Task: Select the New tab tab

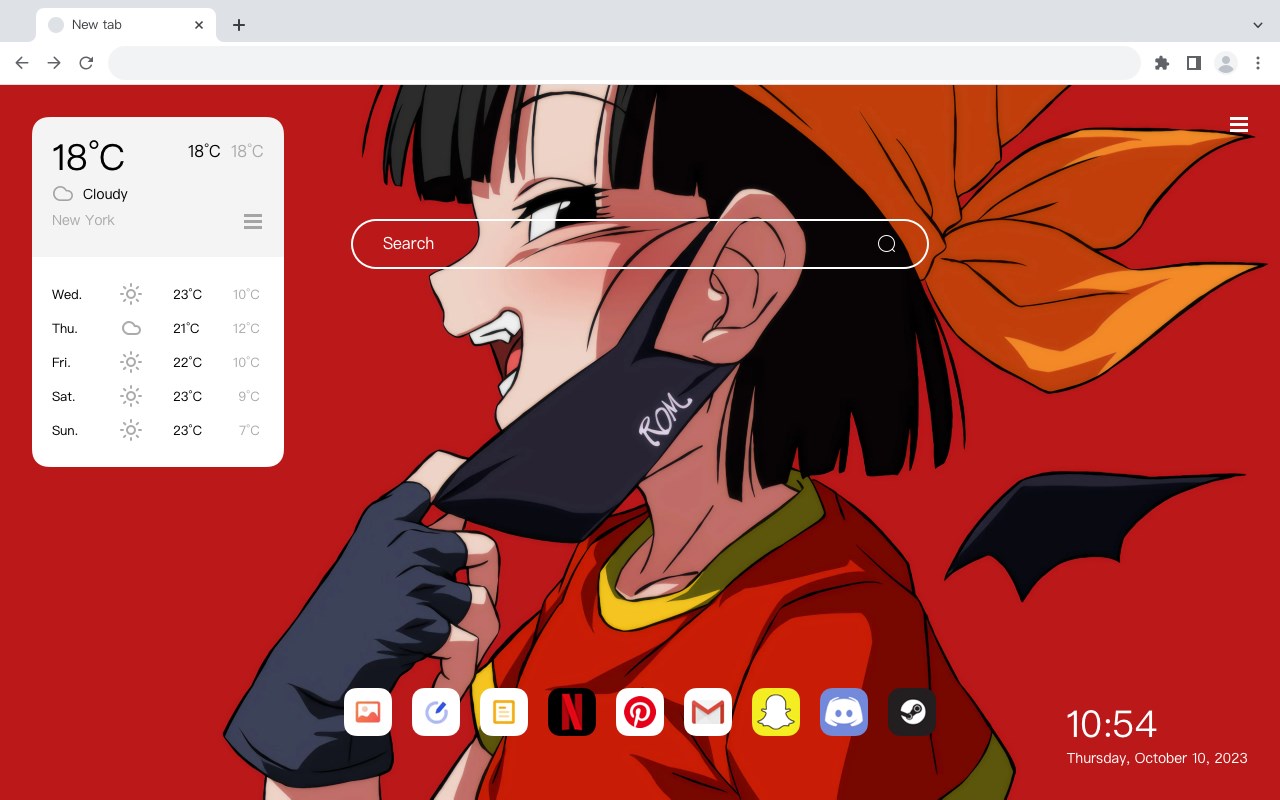Action: (x=125, y=25)
